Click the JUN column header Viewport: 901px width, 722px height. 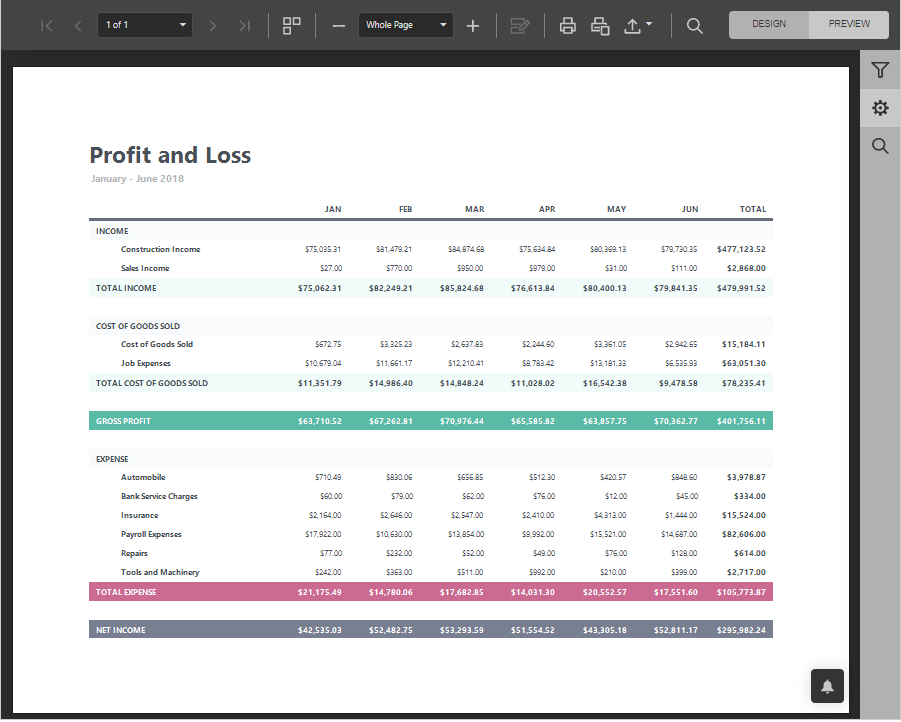690,209
